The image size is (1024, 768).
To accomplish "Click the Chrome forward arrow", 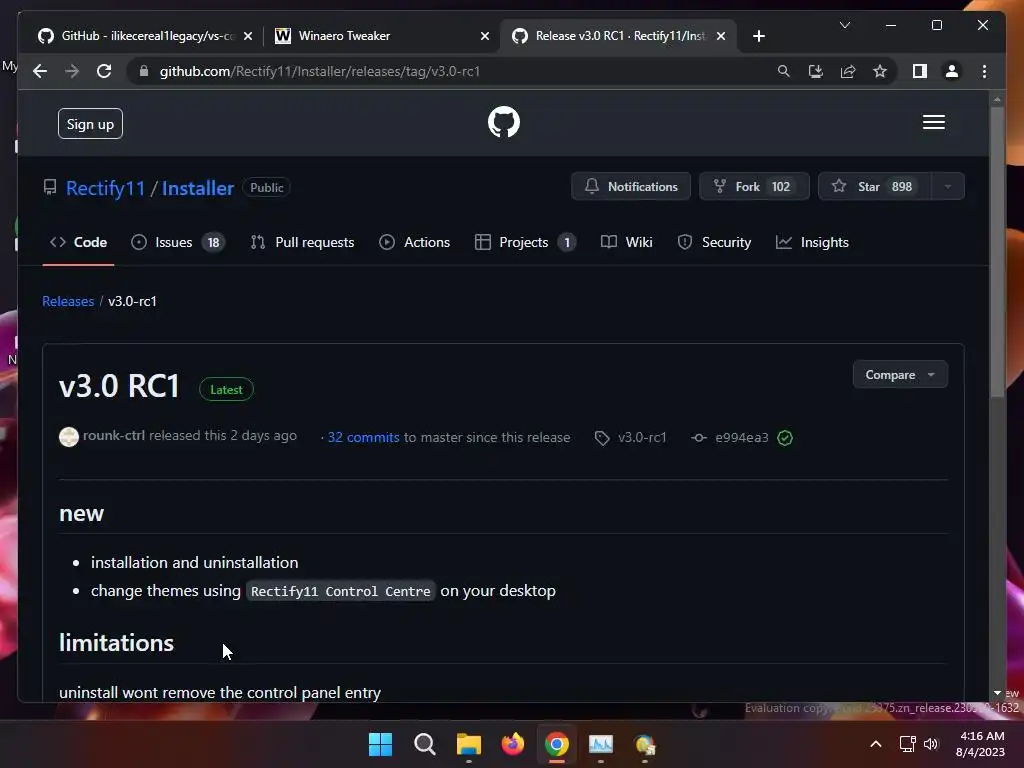I will (x=72, y=71).
